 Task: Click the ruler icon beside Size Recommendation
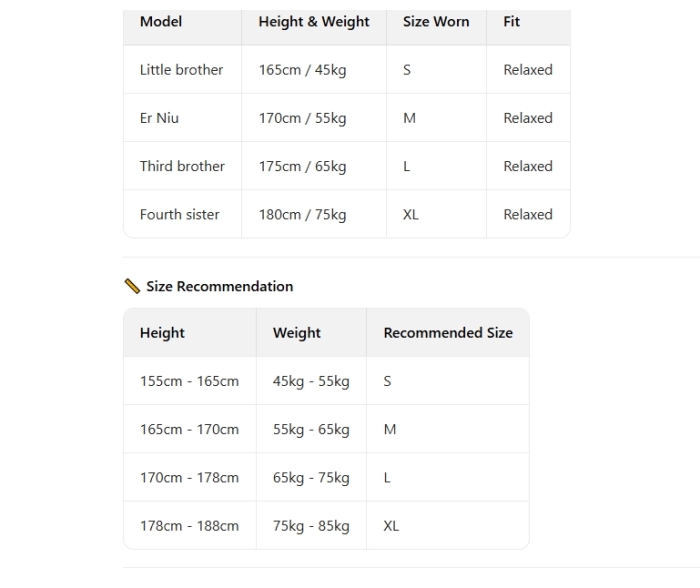coord(131,286)
